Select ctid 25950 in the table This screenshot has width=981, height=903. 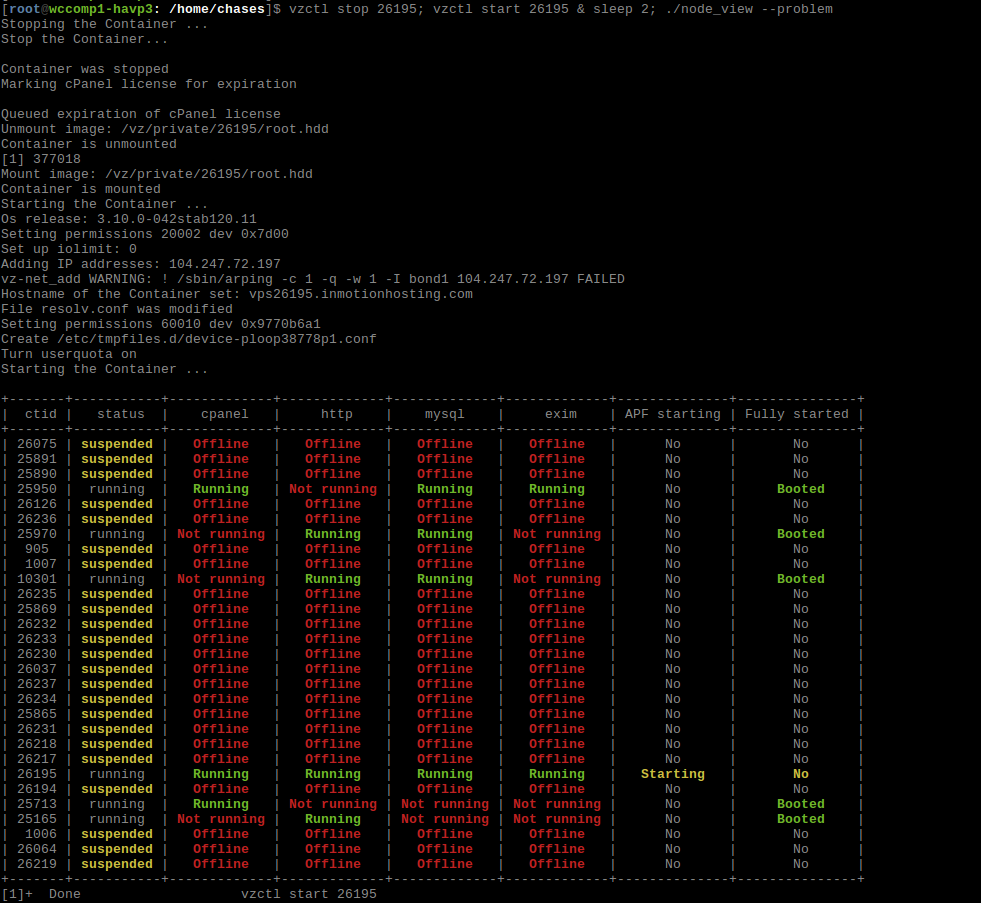(37, 489)
